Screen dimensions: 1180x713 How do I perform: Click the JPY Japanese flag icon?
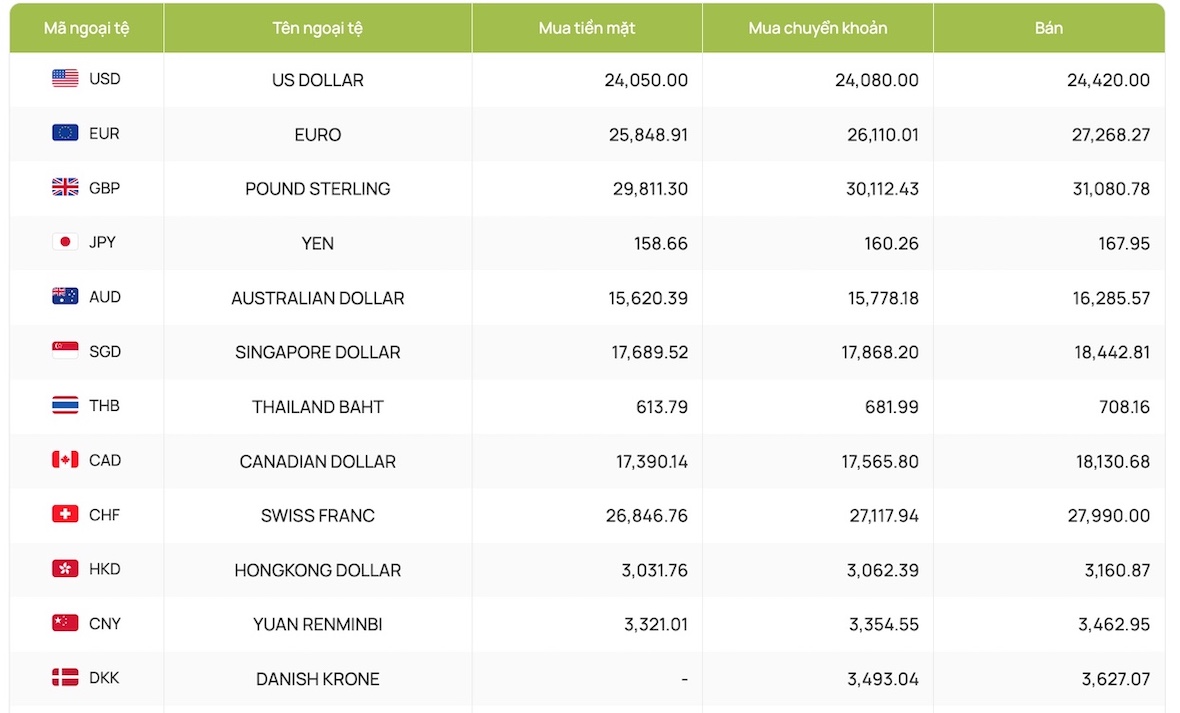[x=65, y=242]
